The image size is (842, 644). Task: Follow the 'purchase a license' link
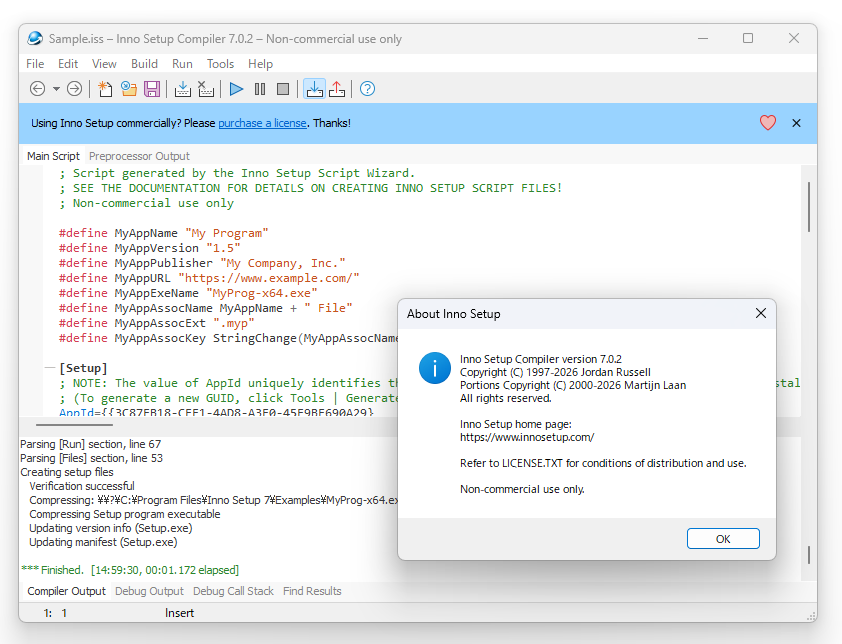[x=262, y=123]
